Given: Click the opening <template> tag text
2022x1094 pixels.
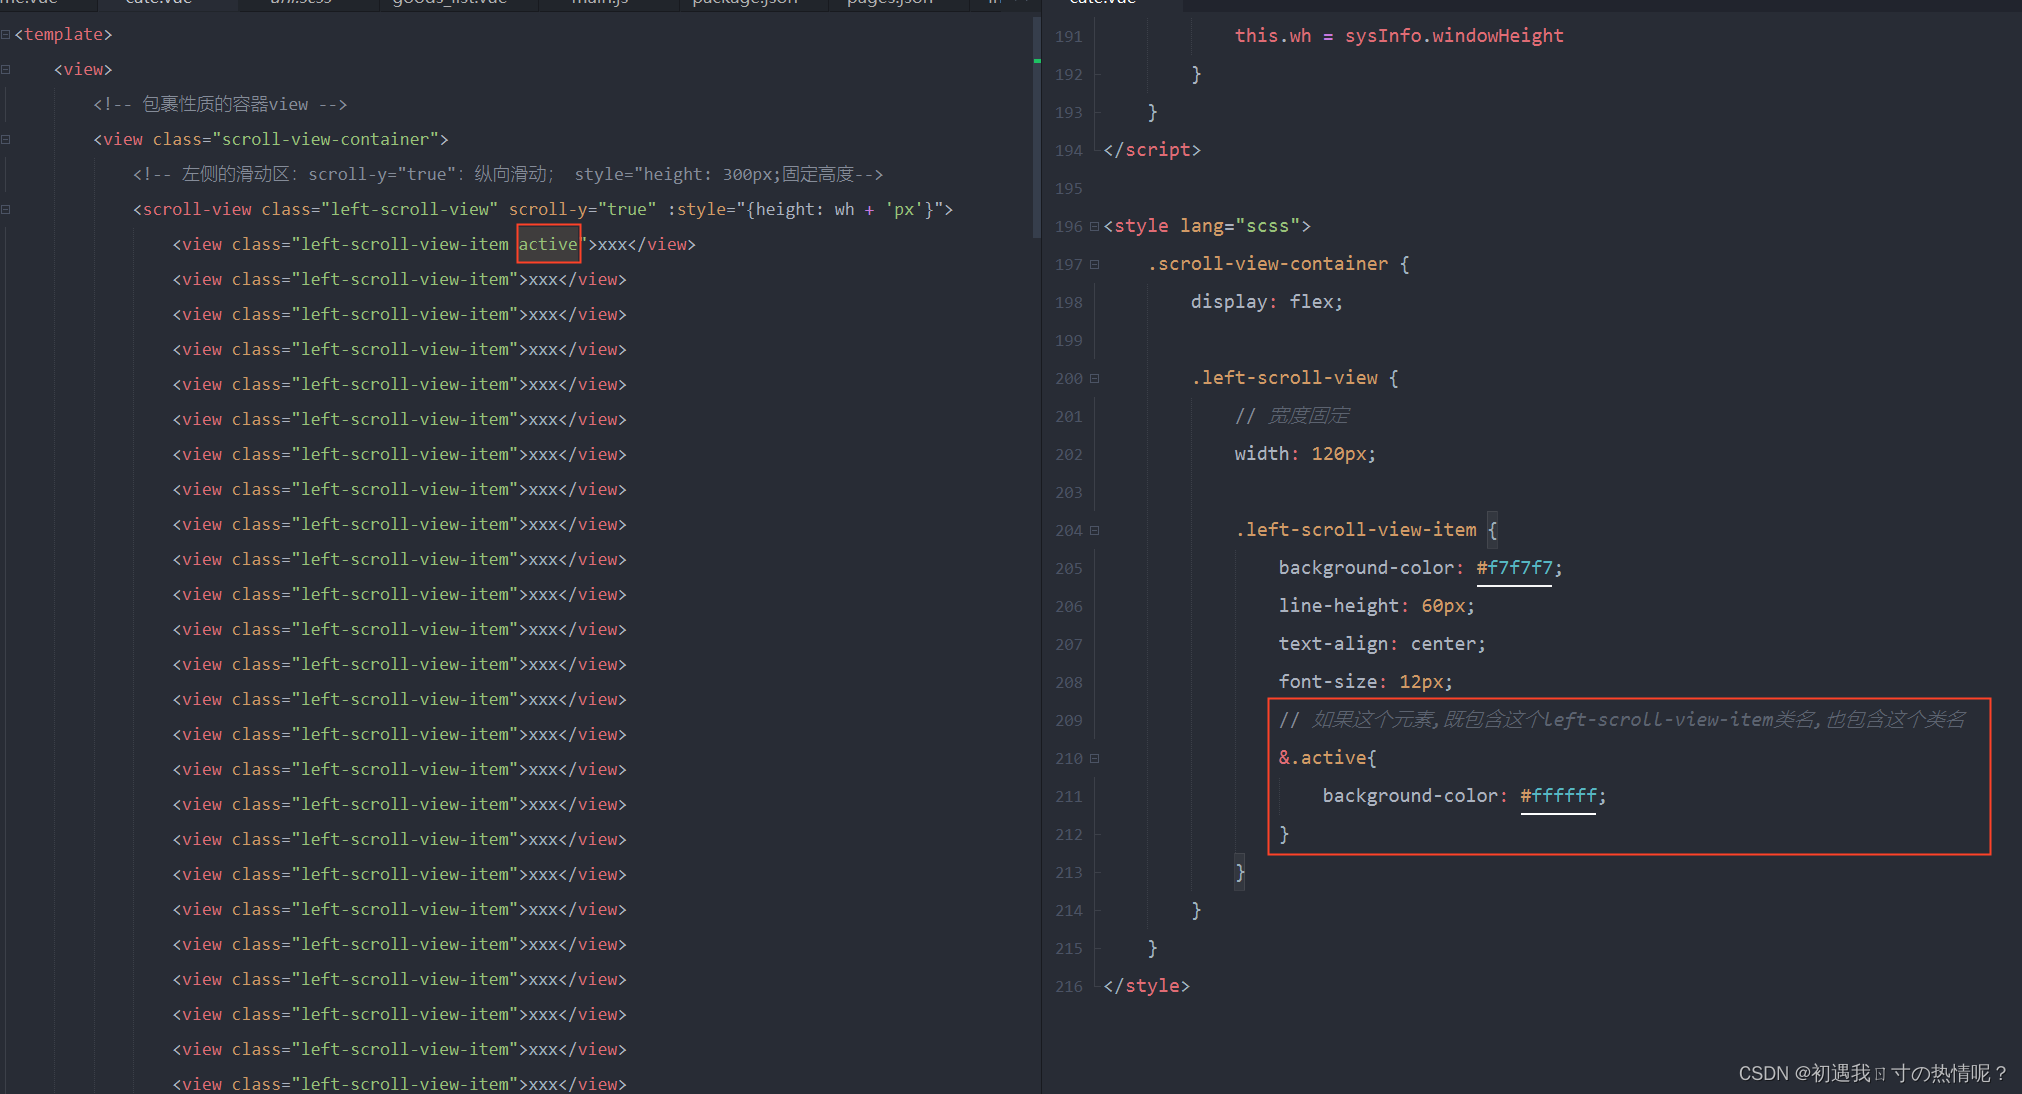Looking at the screenshot, I should tap(63, 34).
